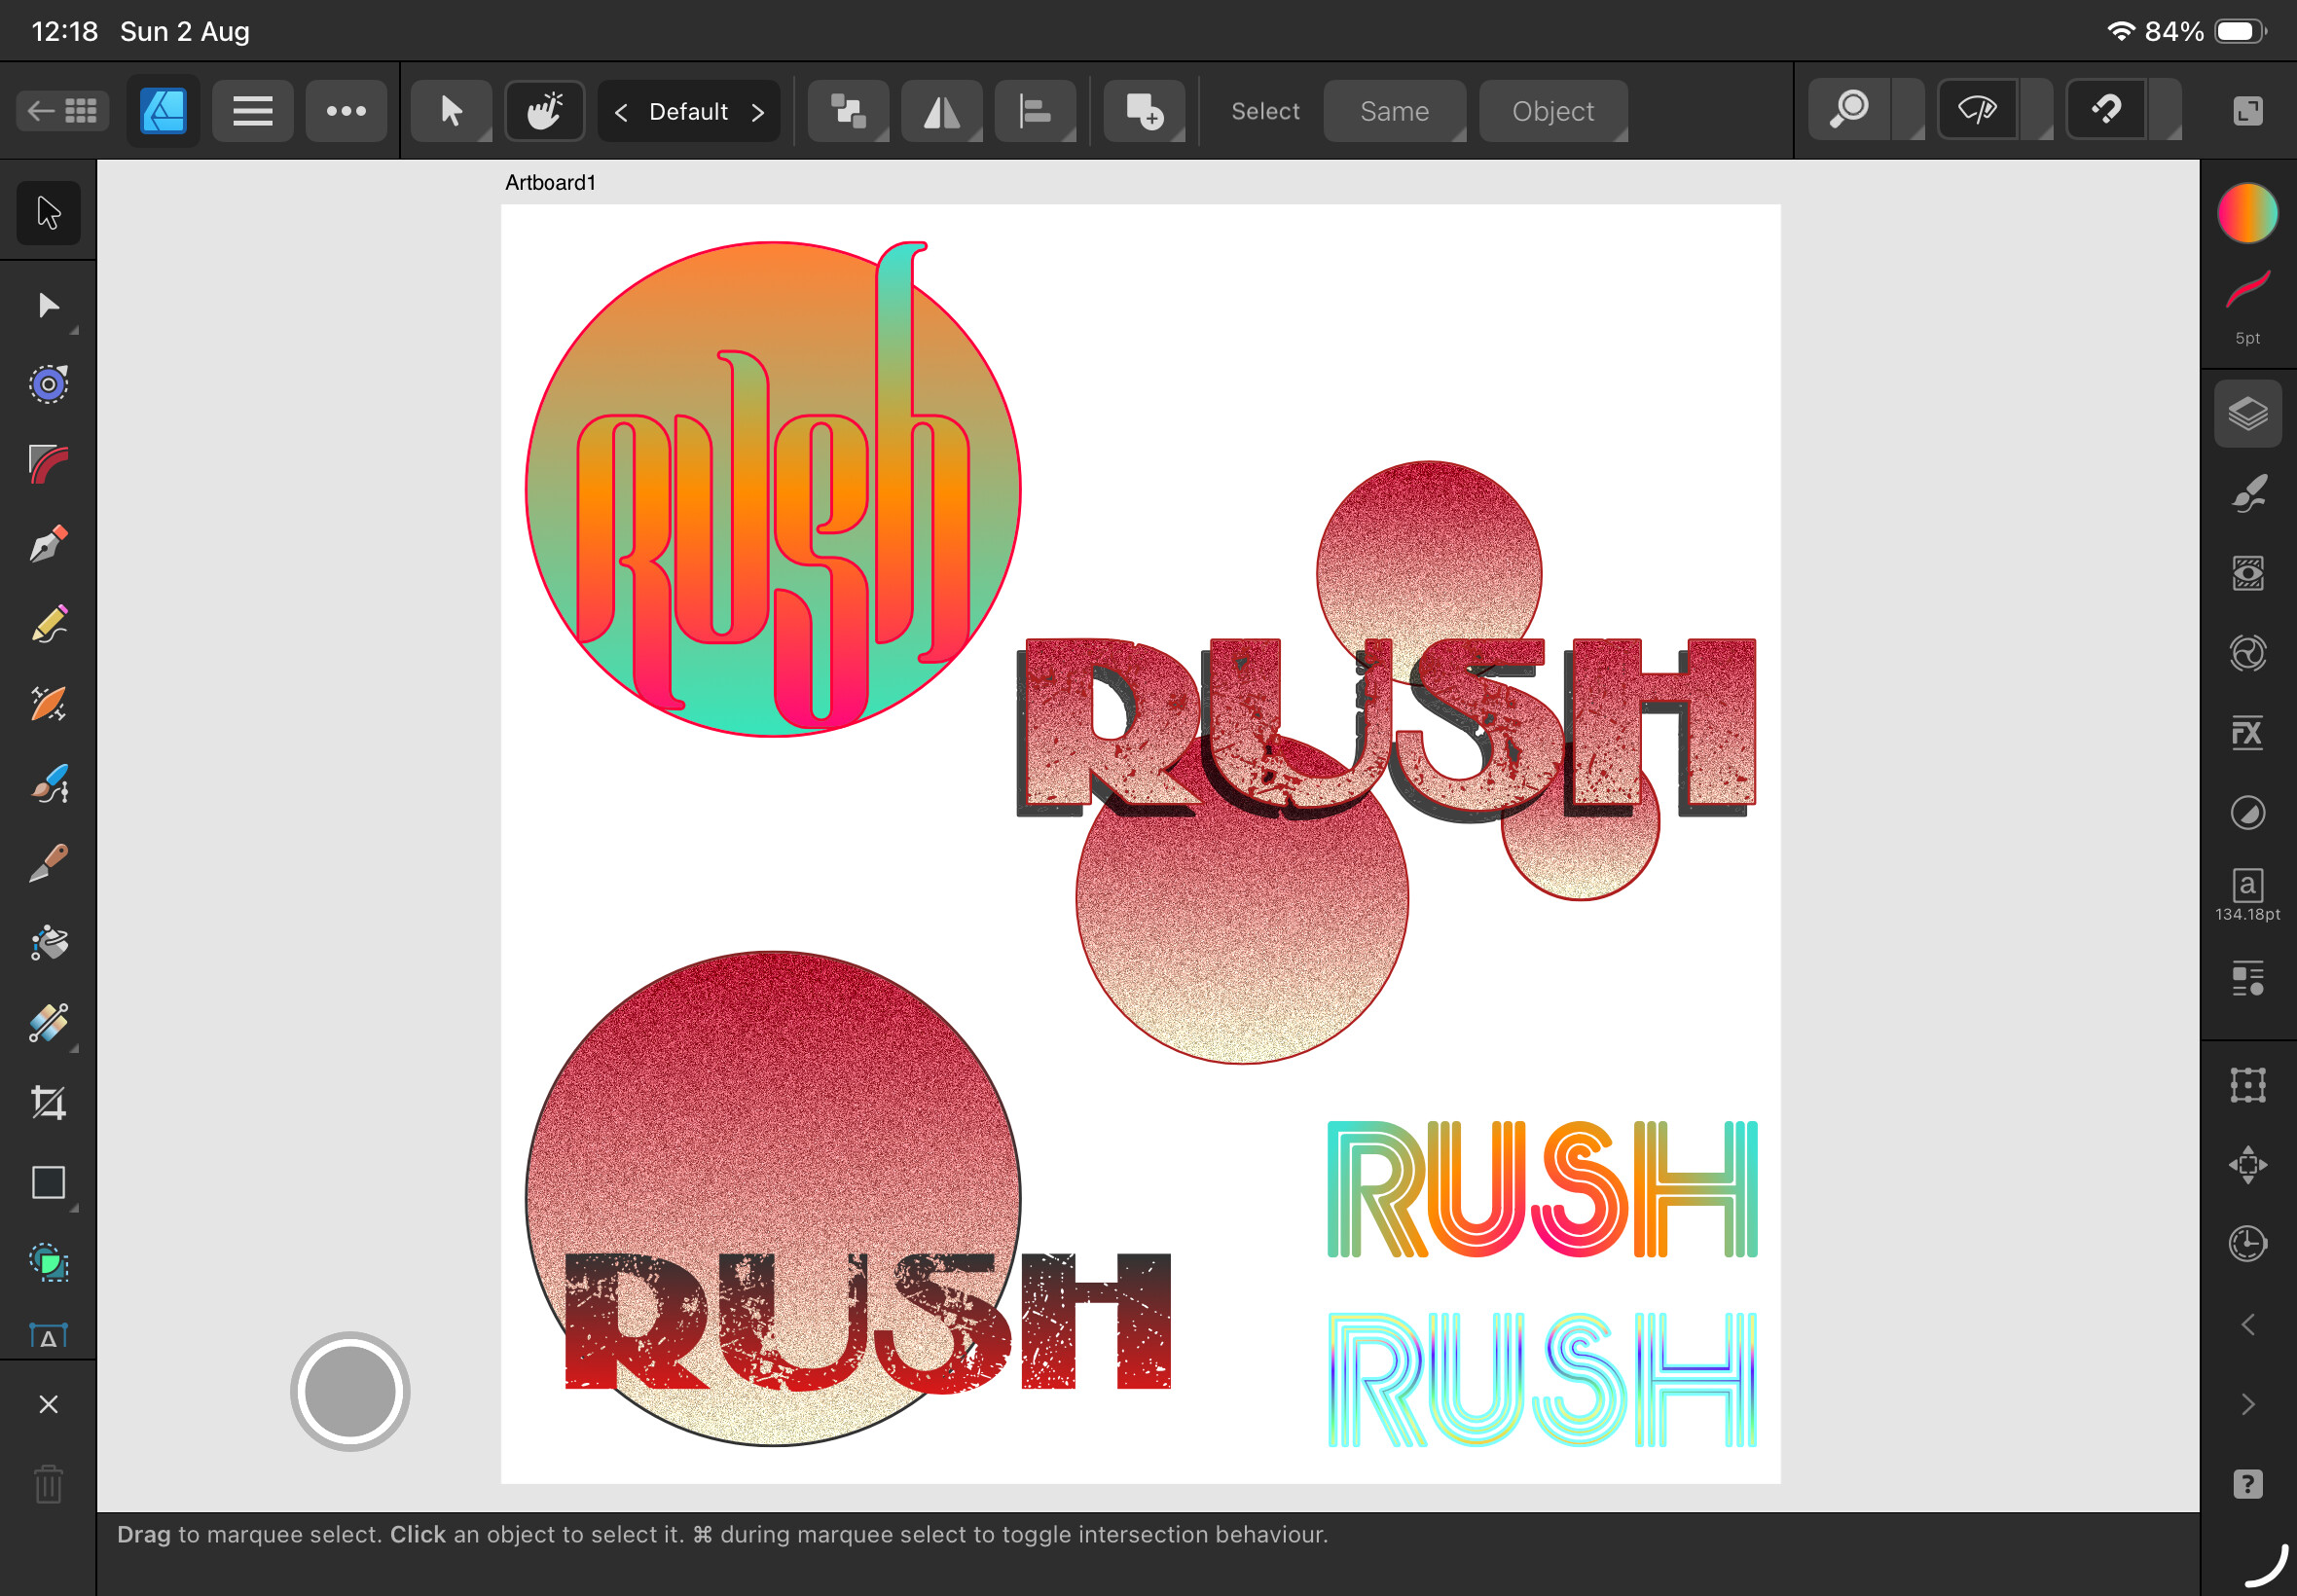The width and height of the screenshot is (2297, 1596).
Task: Open the circular Styles studio icon
Action: point(2247,813)
